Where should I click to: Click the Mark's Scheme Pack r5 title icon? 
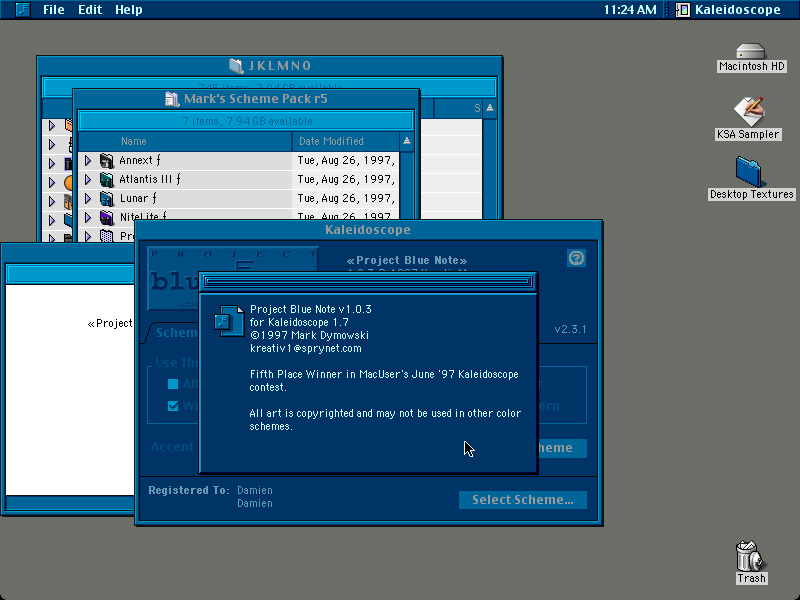coord(172,99)
